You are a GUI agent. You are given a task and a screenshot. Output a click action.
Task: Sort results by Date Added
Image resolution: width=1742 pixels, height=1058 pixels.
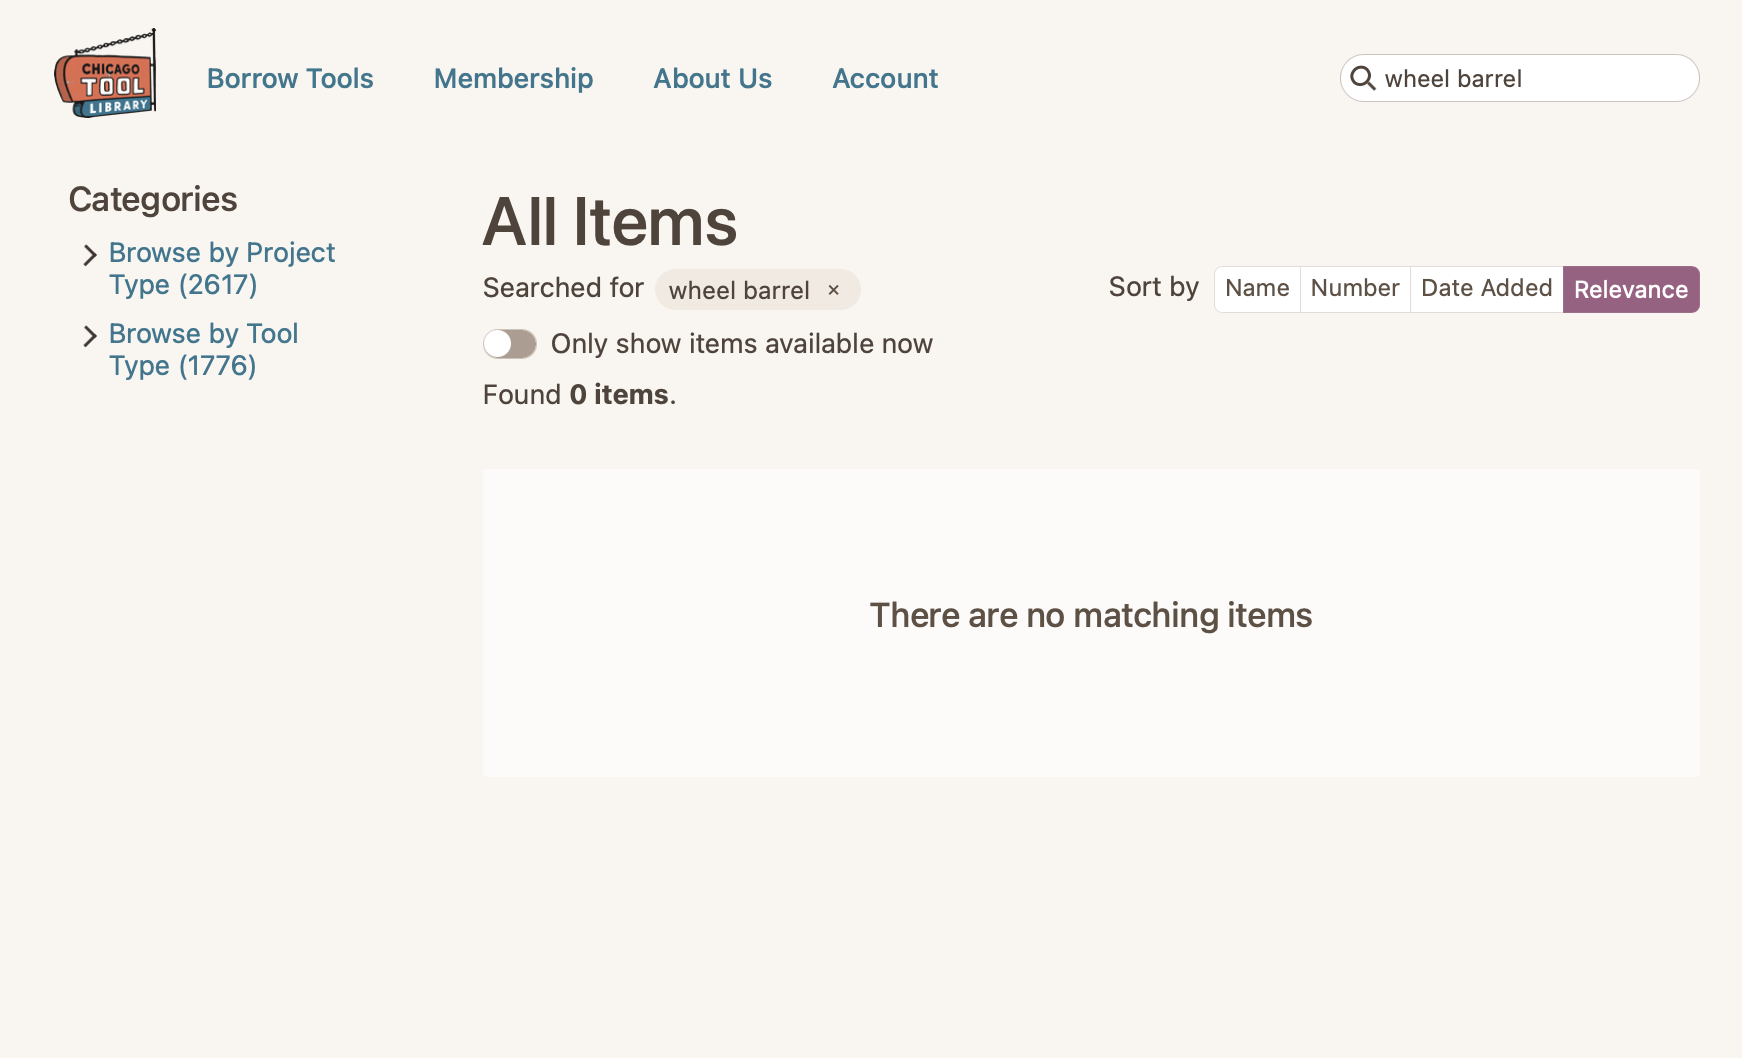point(1486,289)
